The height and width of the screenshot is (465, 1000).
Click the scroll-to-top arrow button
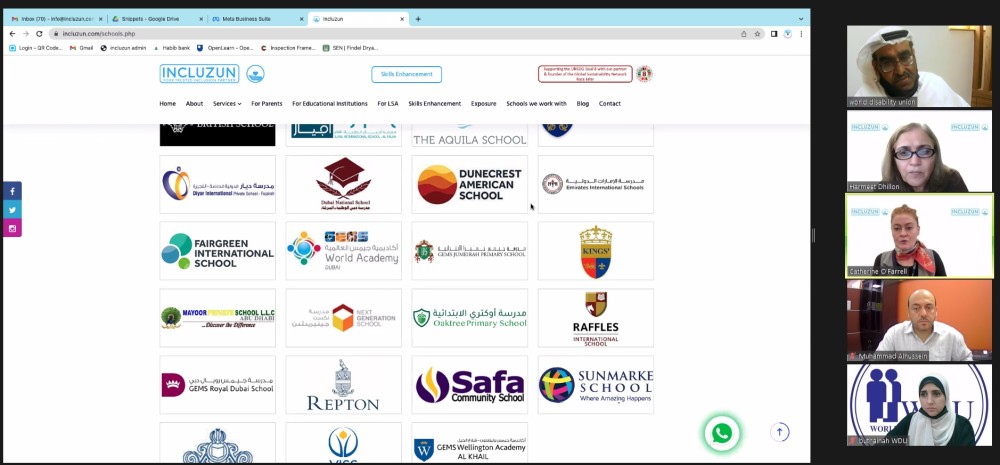(779, 432)
